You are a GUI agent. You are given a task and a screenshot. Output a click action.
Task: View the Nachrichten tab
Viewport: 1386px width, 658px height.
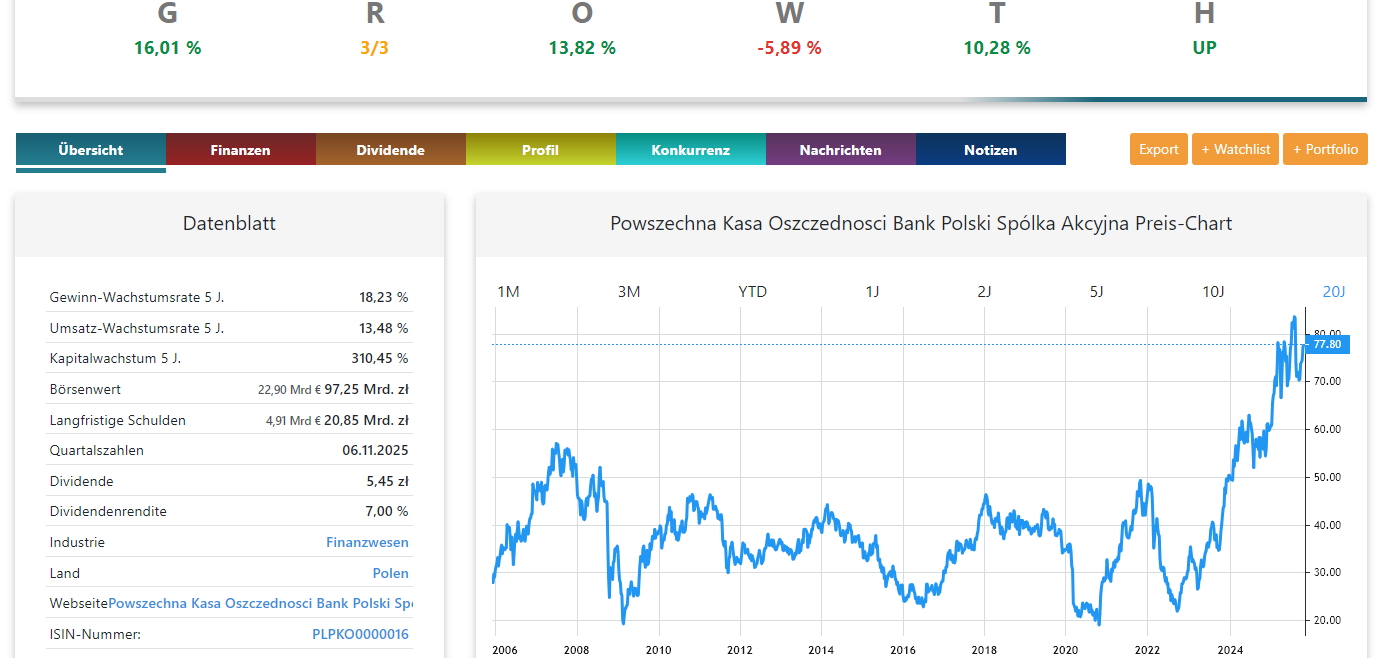point(840,149)
